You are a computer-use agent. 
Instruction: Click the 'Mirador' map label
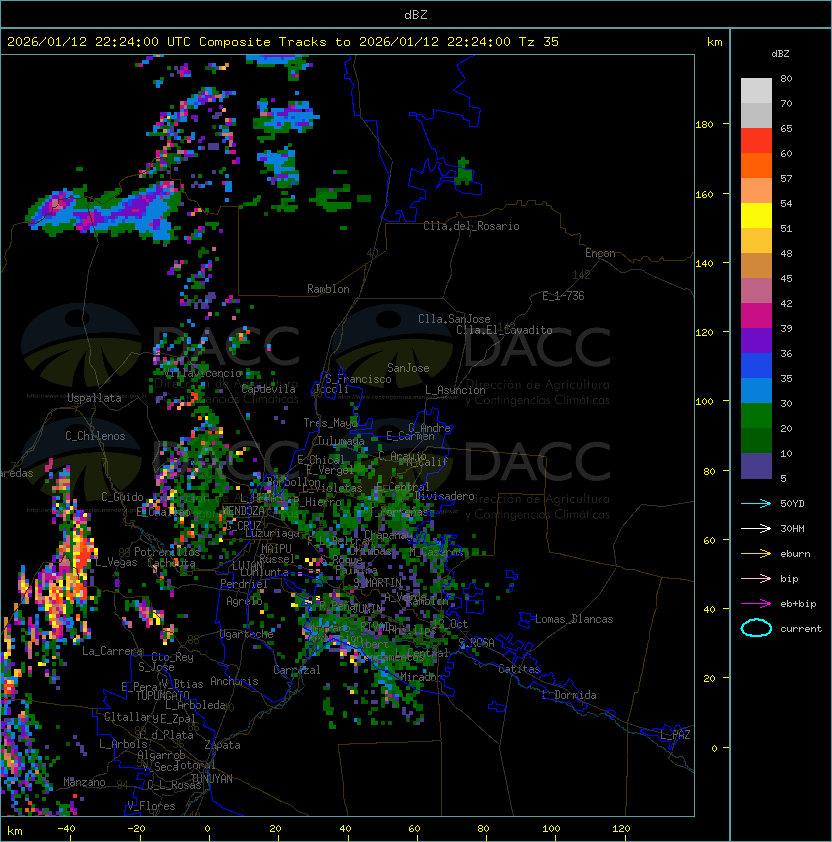click(x=421, y=677)
